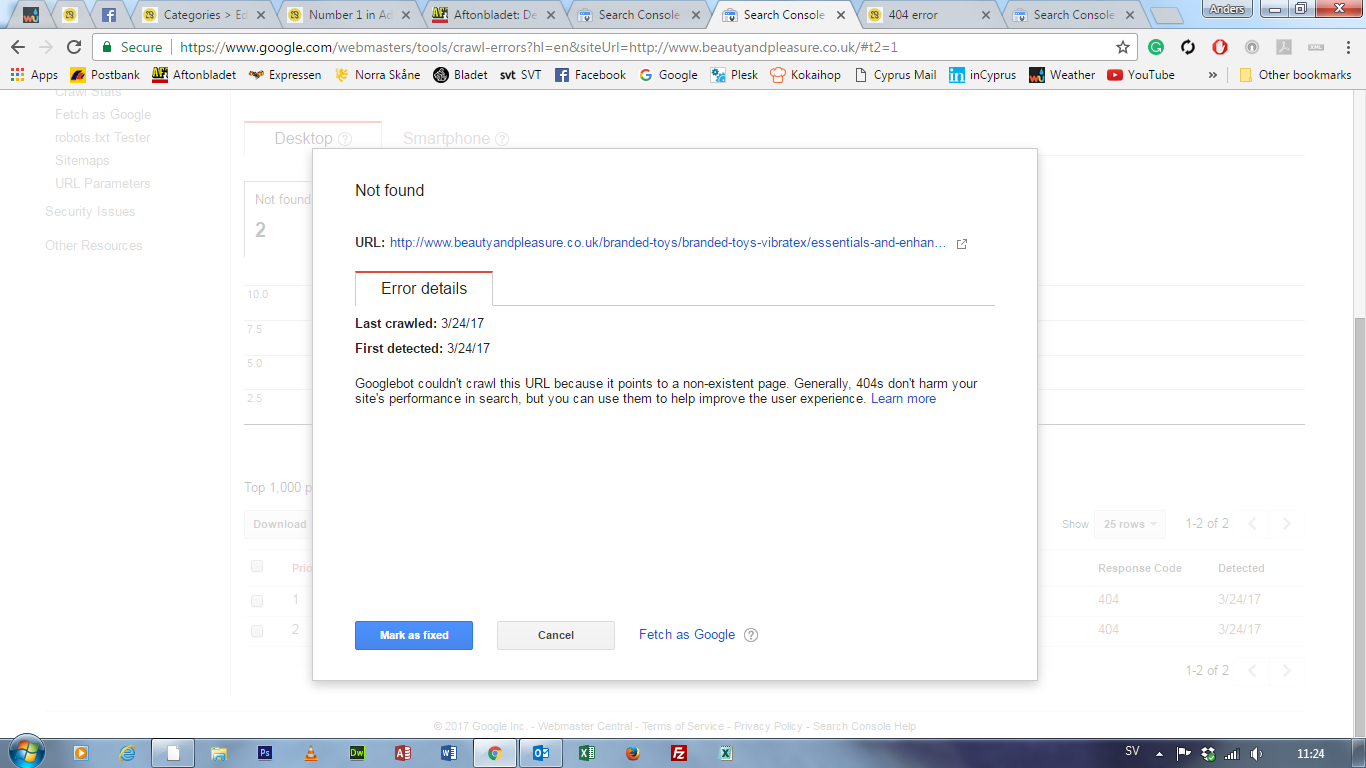Expand the bookmarks overflow chevron

click(x=1213, y=75)
